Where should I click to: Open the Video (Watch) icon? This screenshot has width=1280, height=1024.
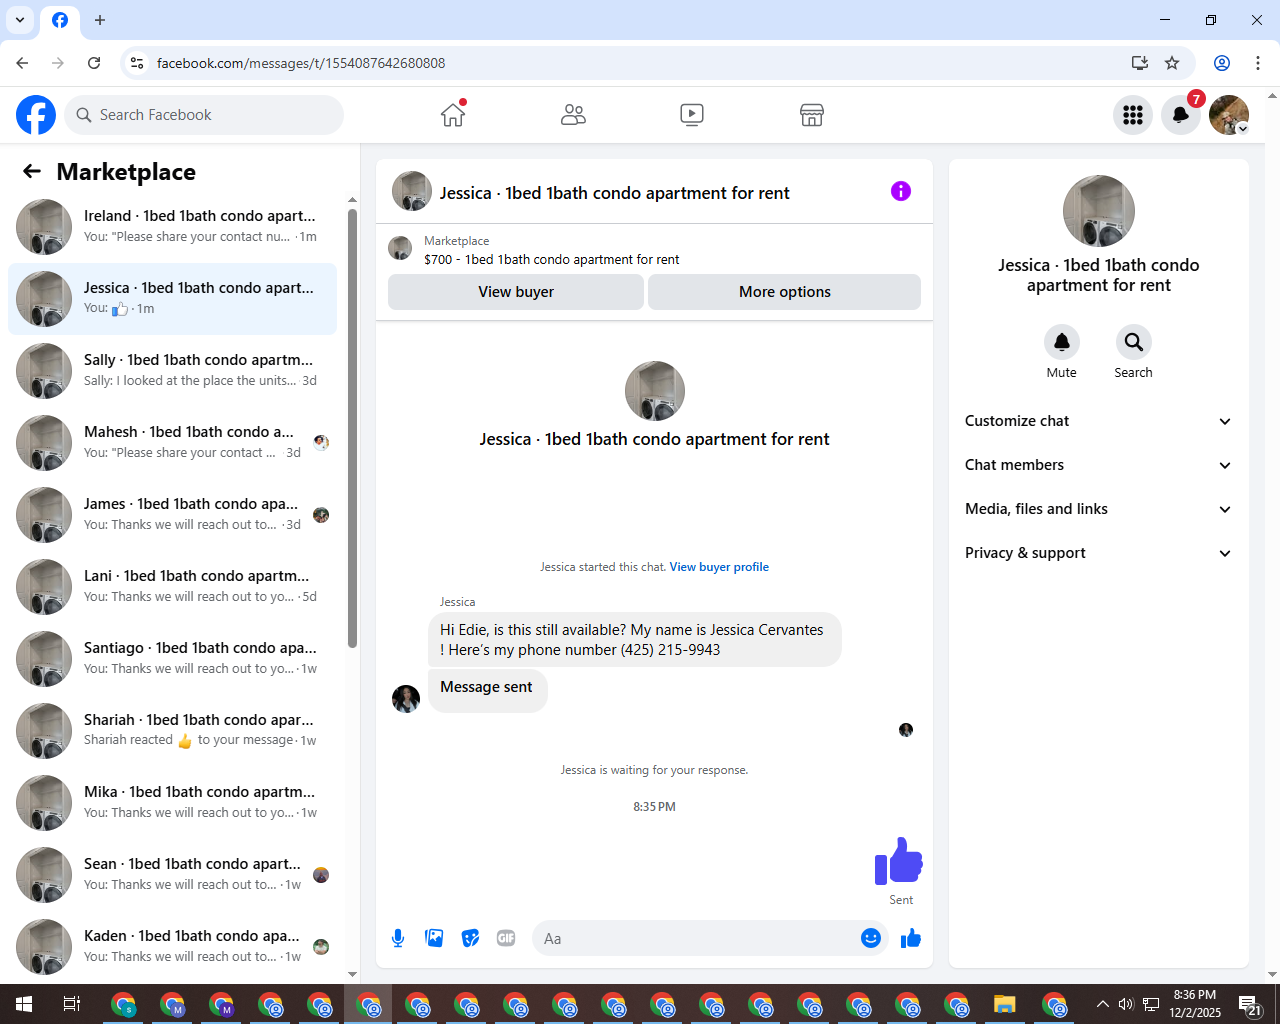[x=692, y=115]
